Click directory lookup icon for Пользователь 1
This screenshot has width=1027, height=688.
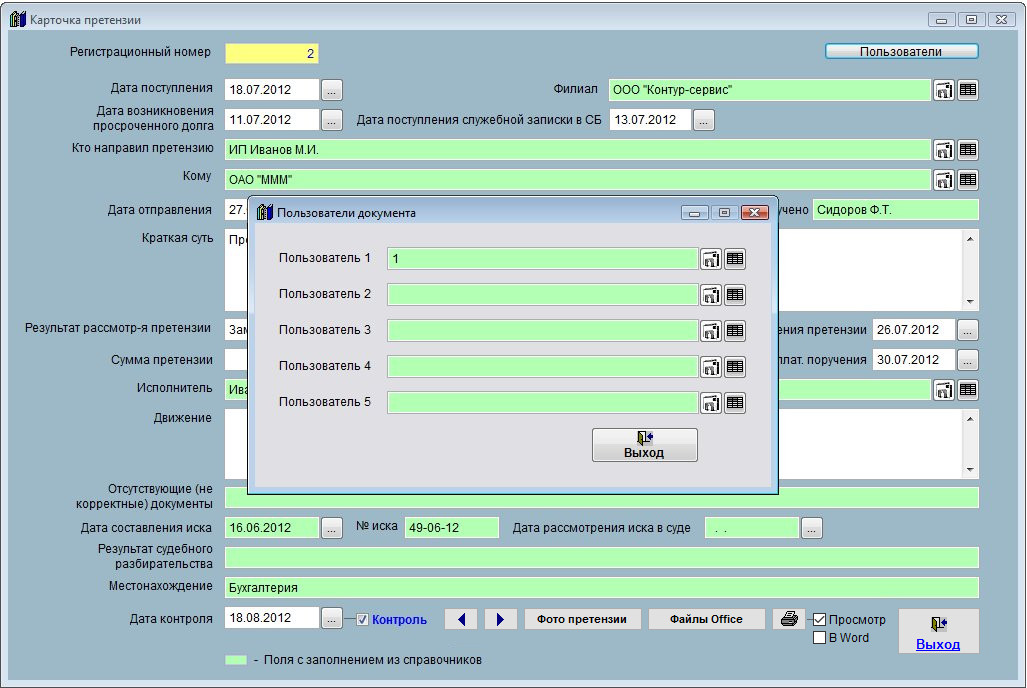(710, 259)
